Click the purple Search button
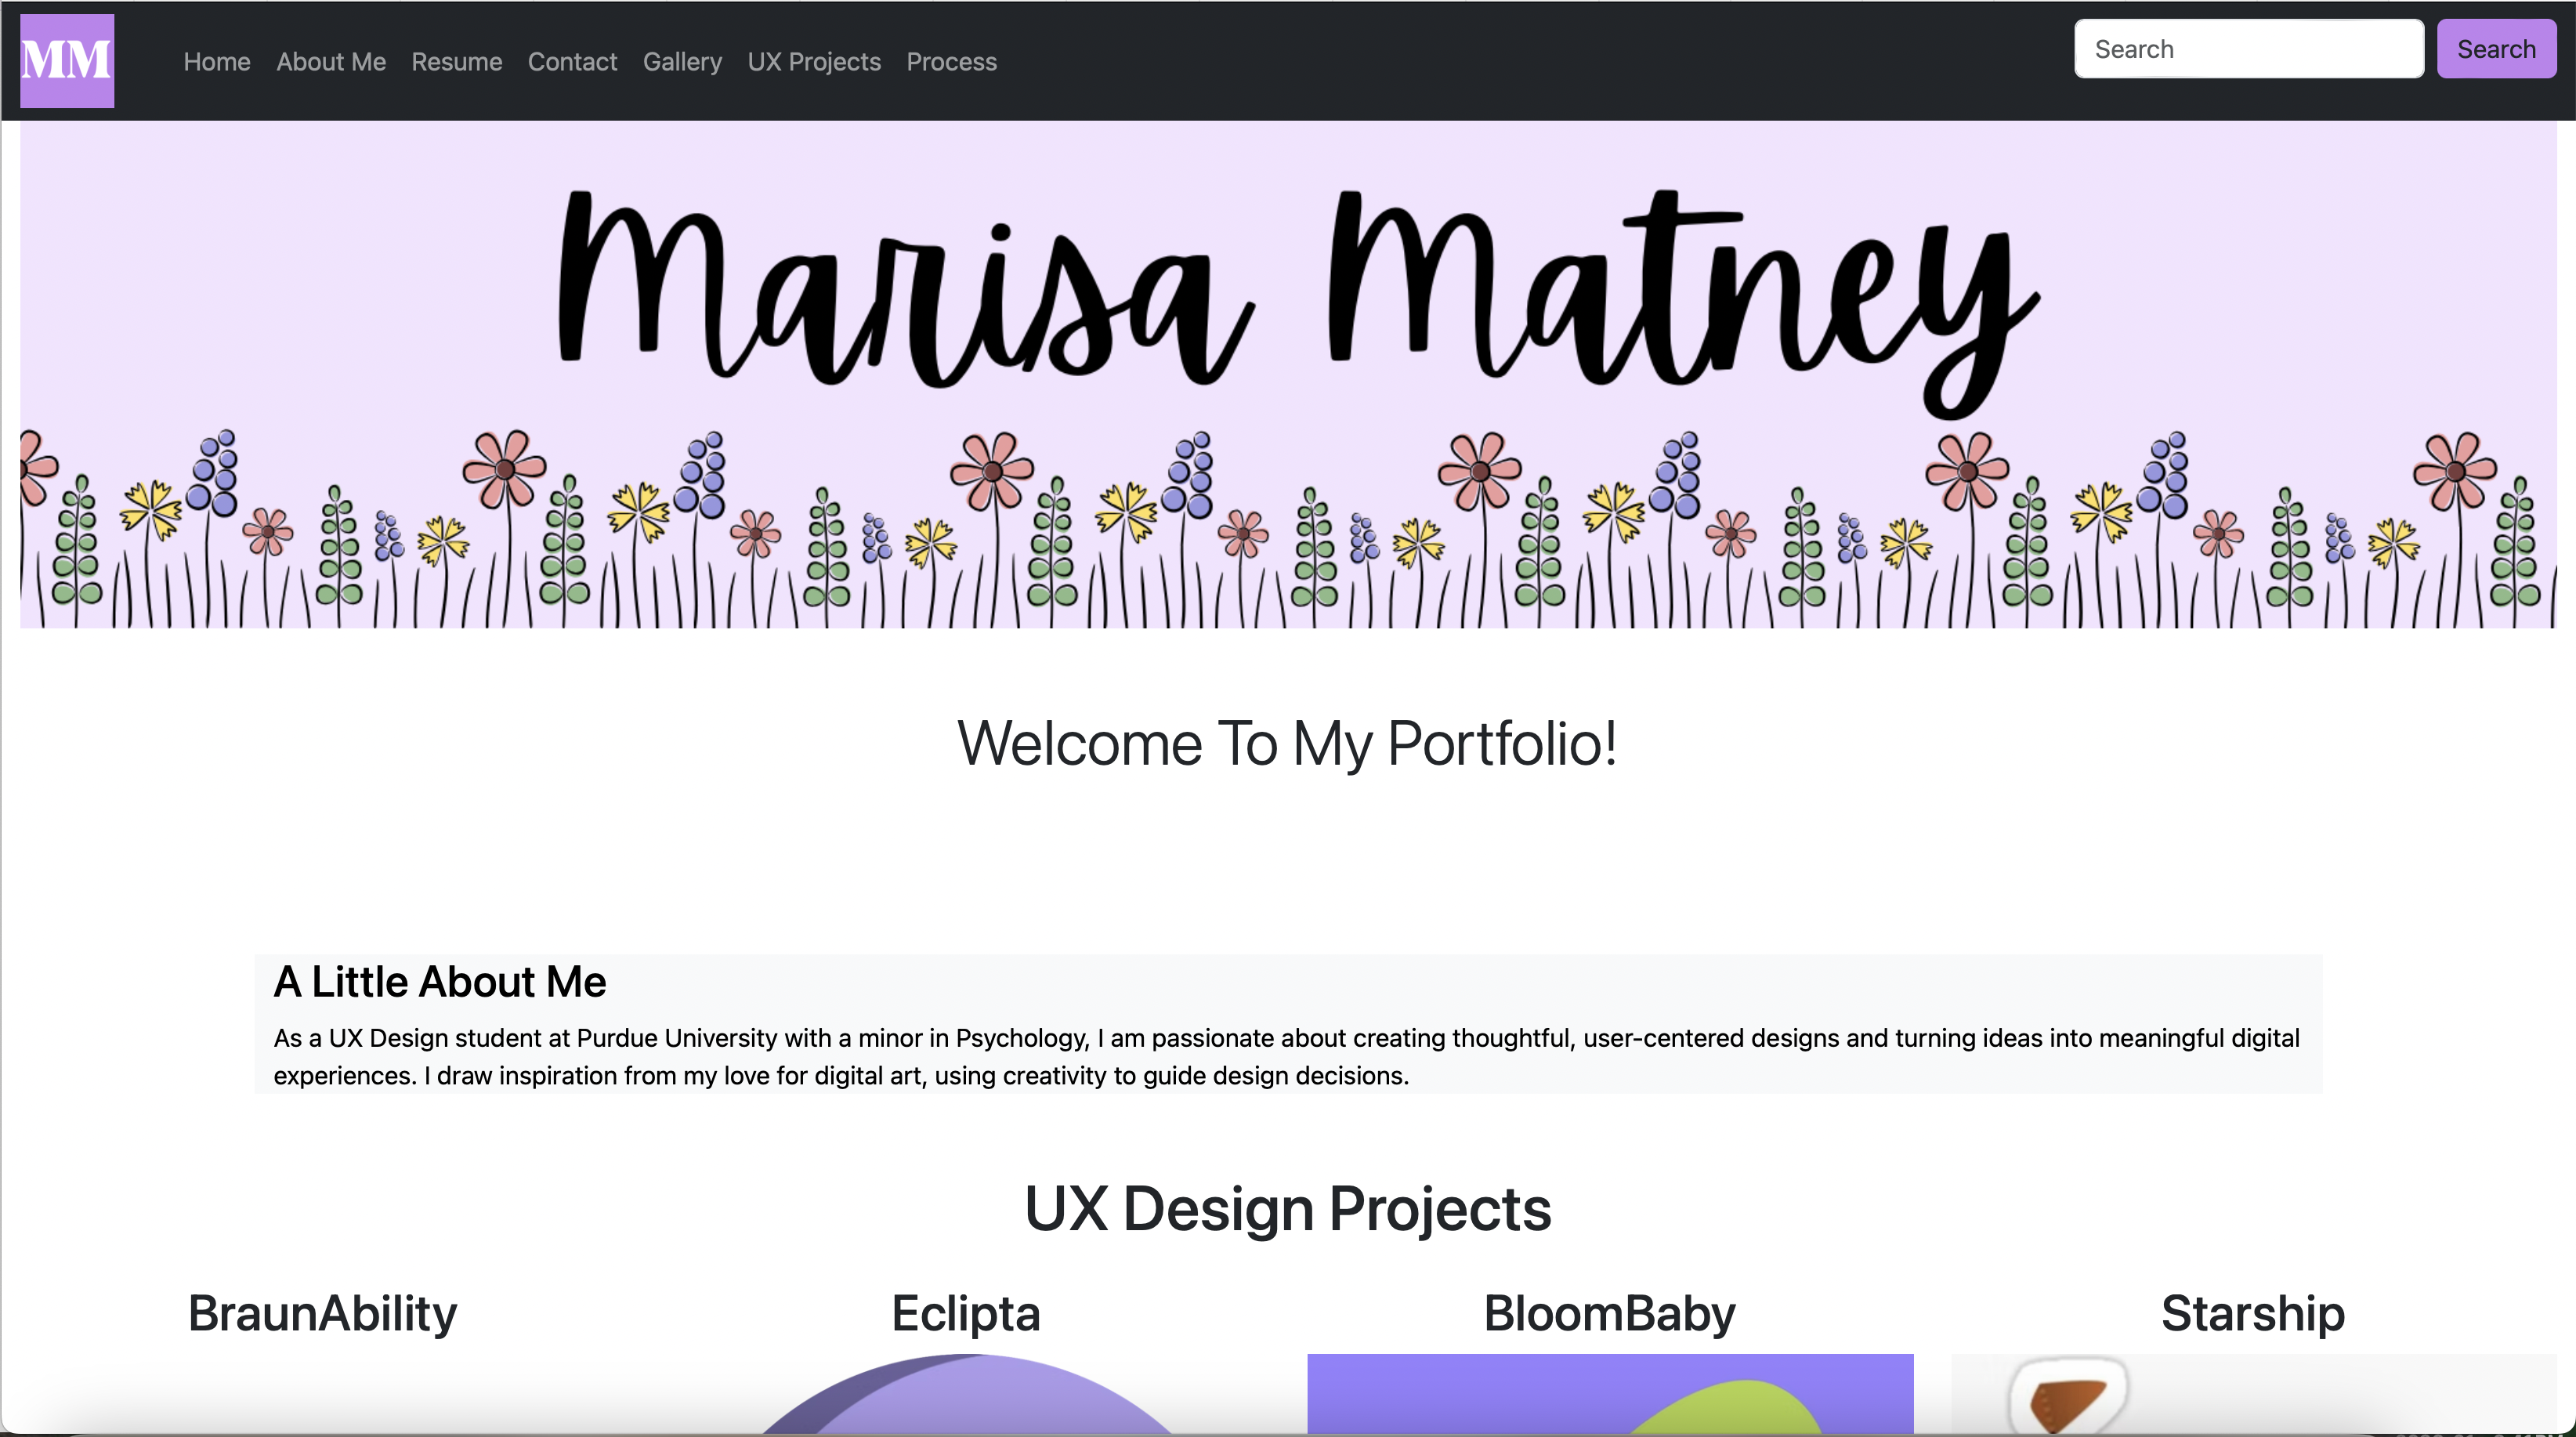The image size is (2576, 1437). click(x=2496, y=49)
